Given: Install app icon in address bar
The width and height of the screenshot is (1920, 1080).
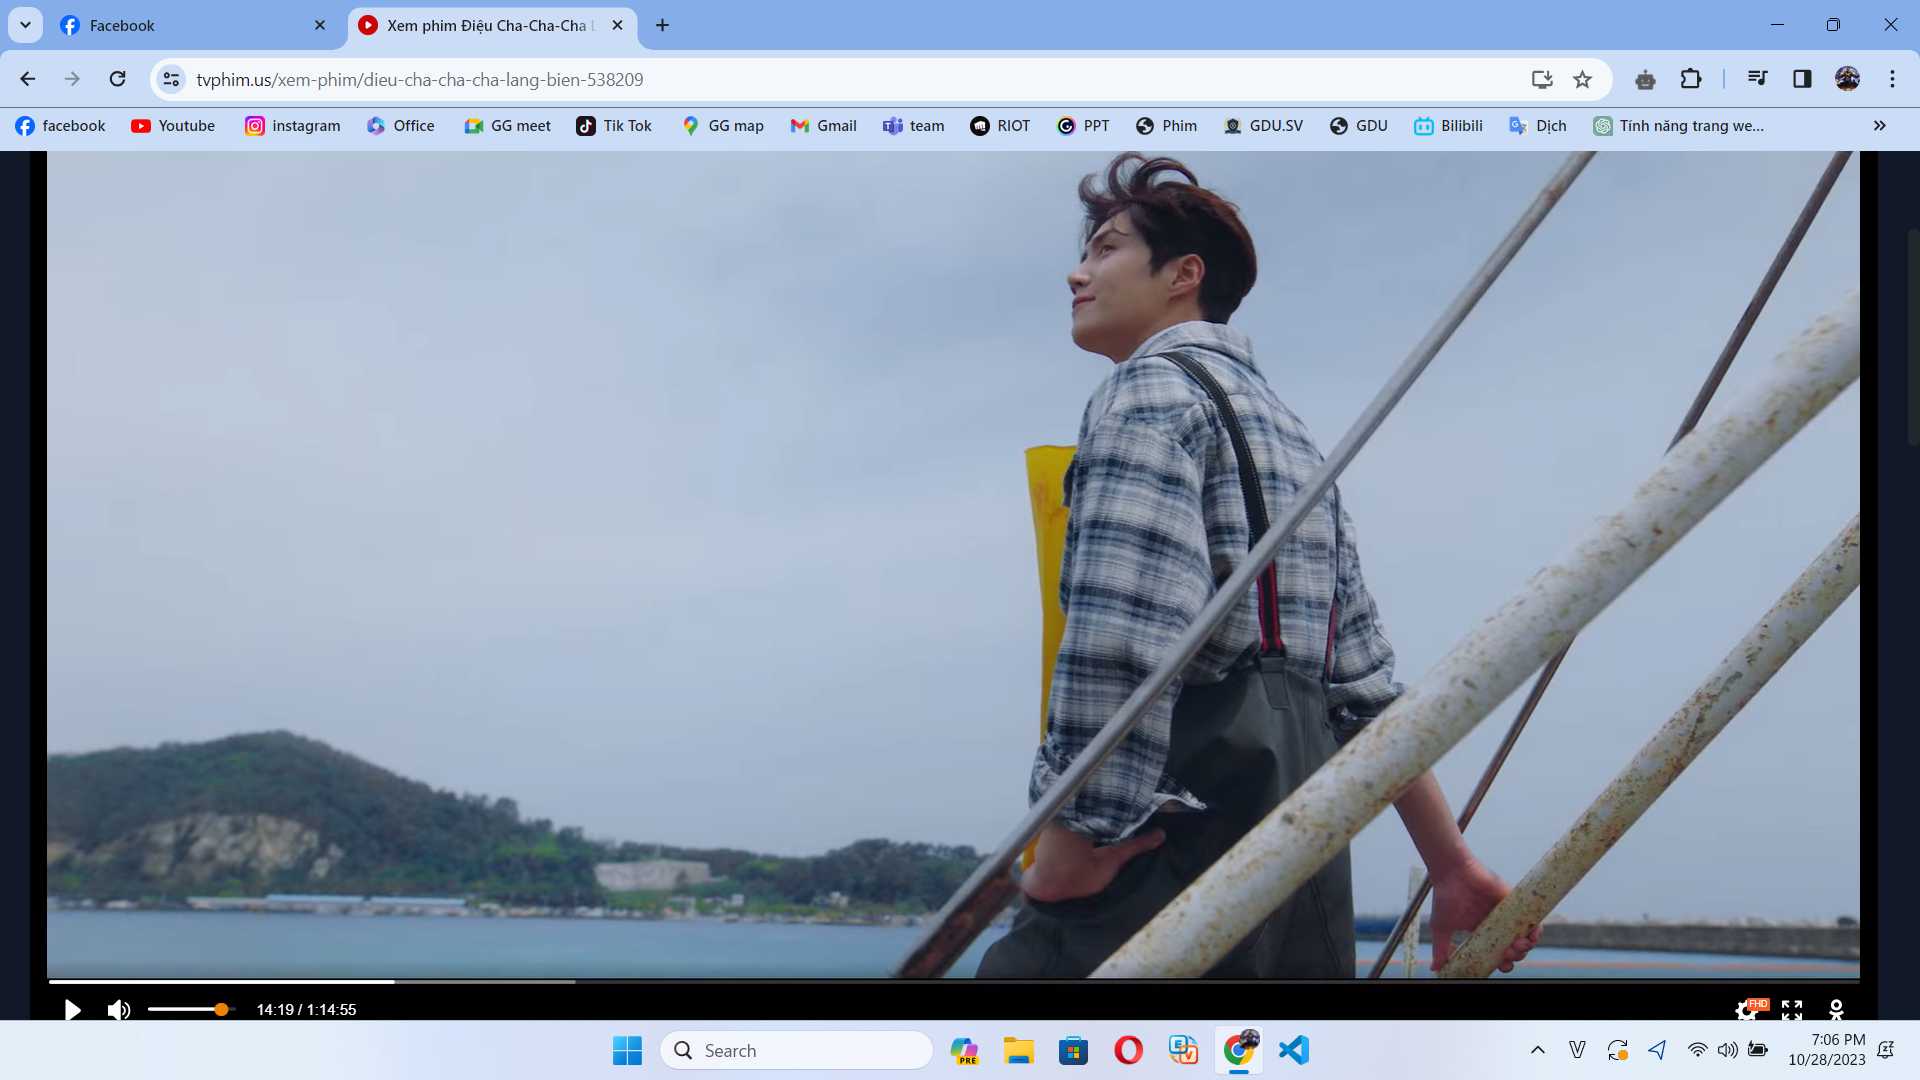Looking at the screenshot, I should point(1542,79).
